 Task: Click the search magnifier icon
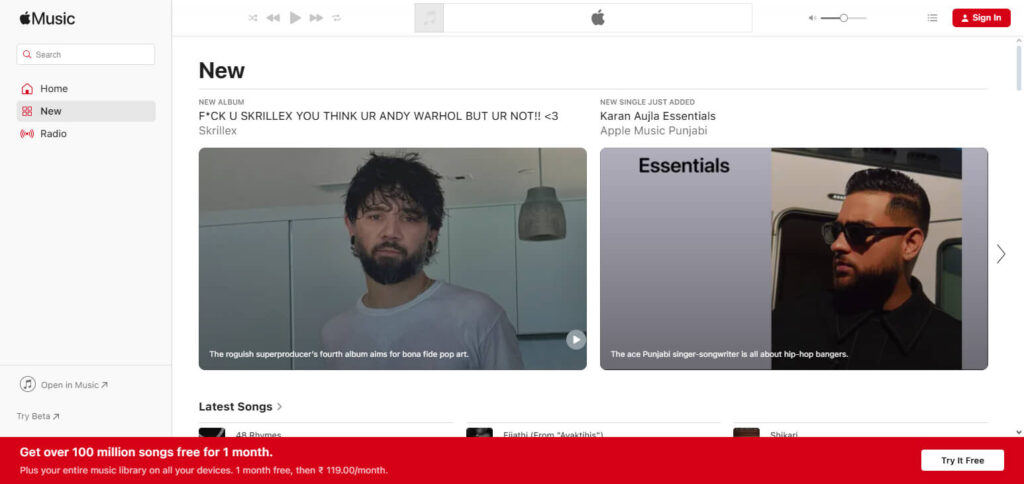coord(27,54)
